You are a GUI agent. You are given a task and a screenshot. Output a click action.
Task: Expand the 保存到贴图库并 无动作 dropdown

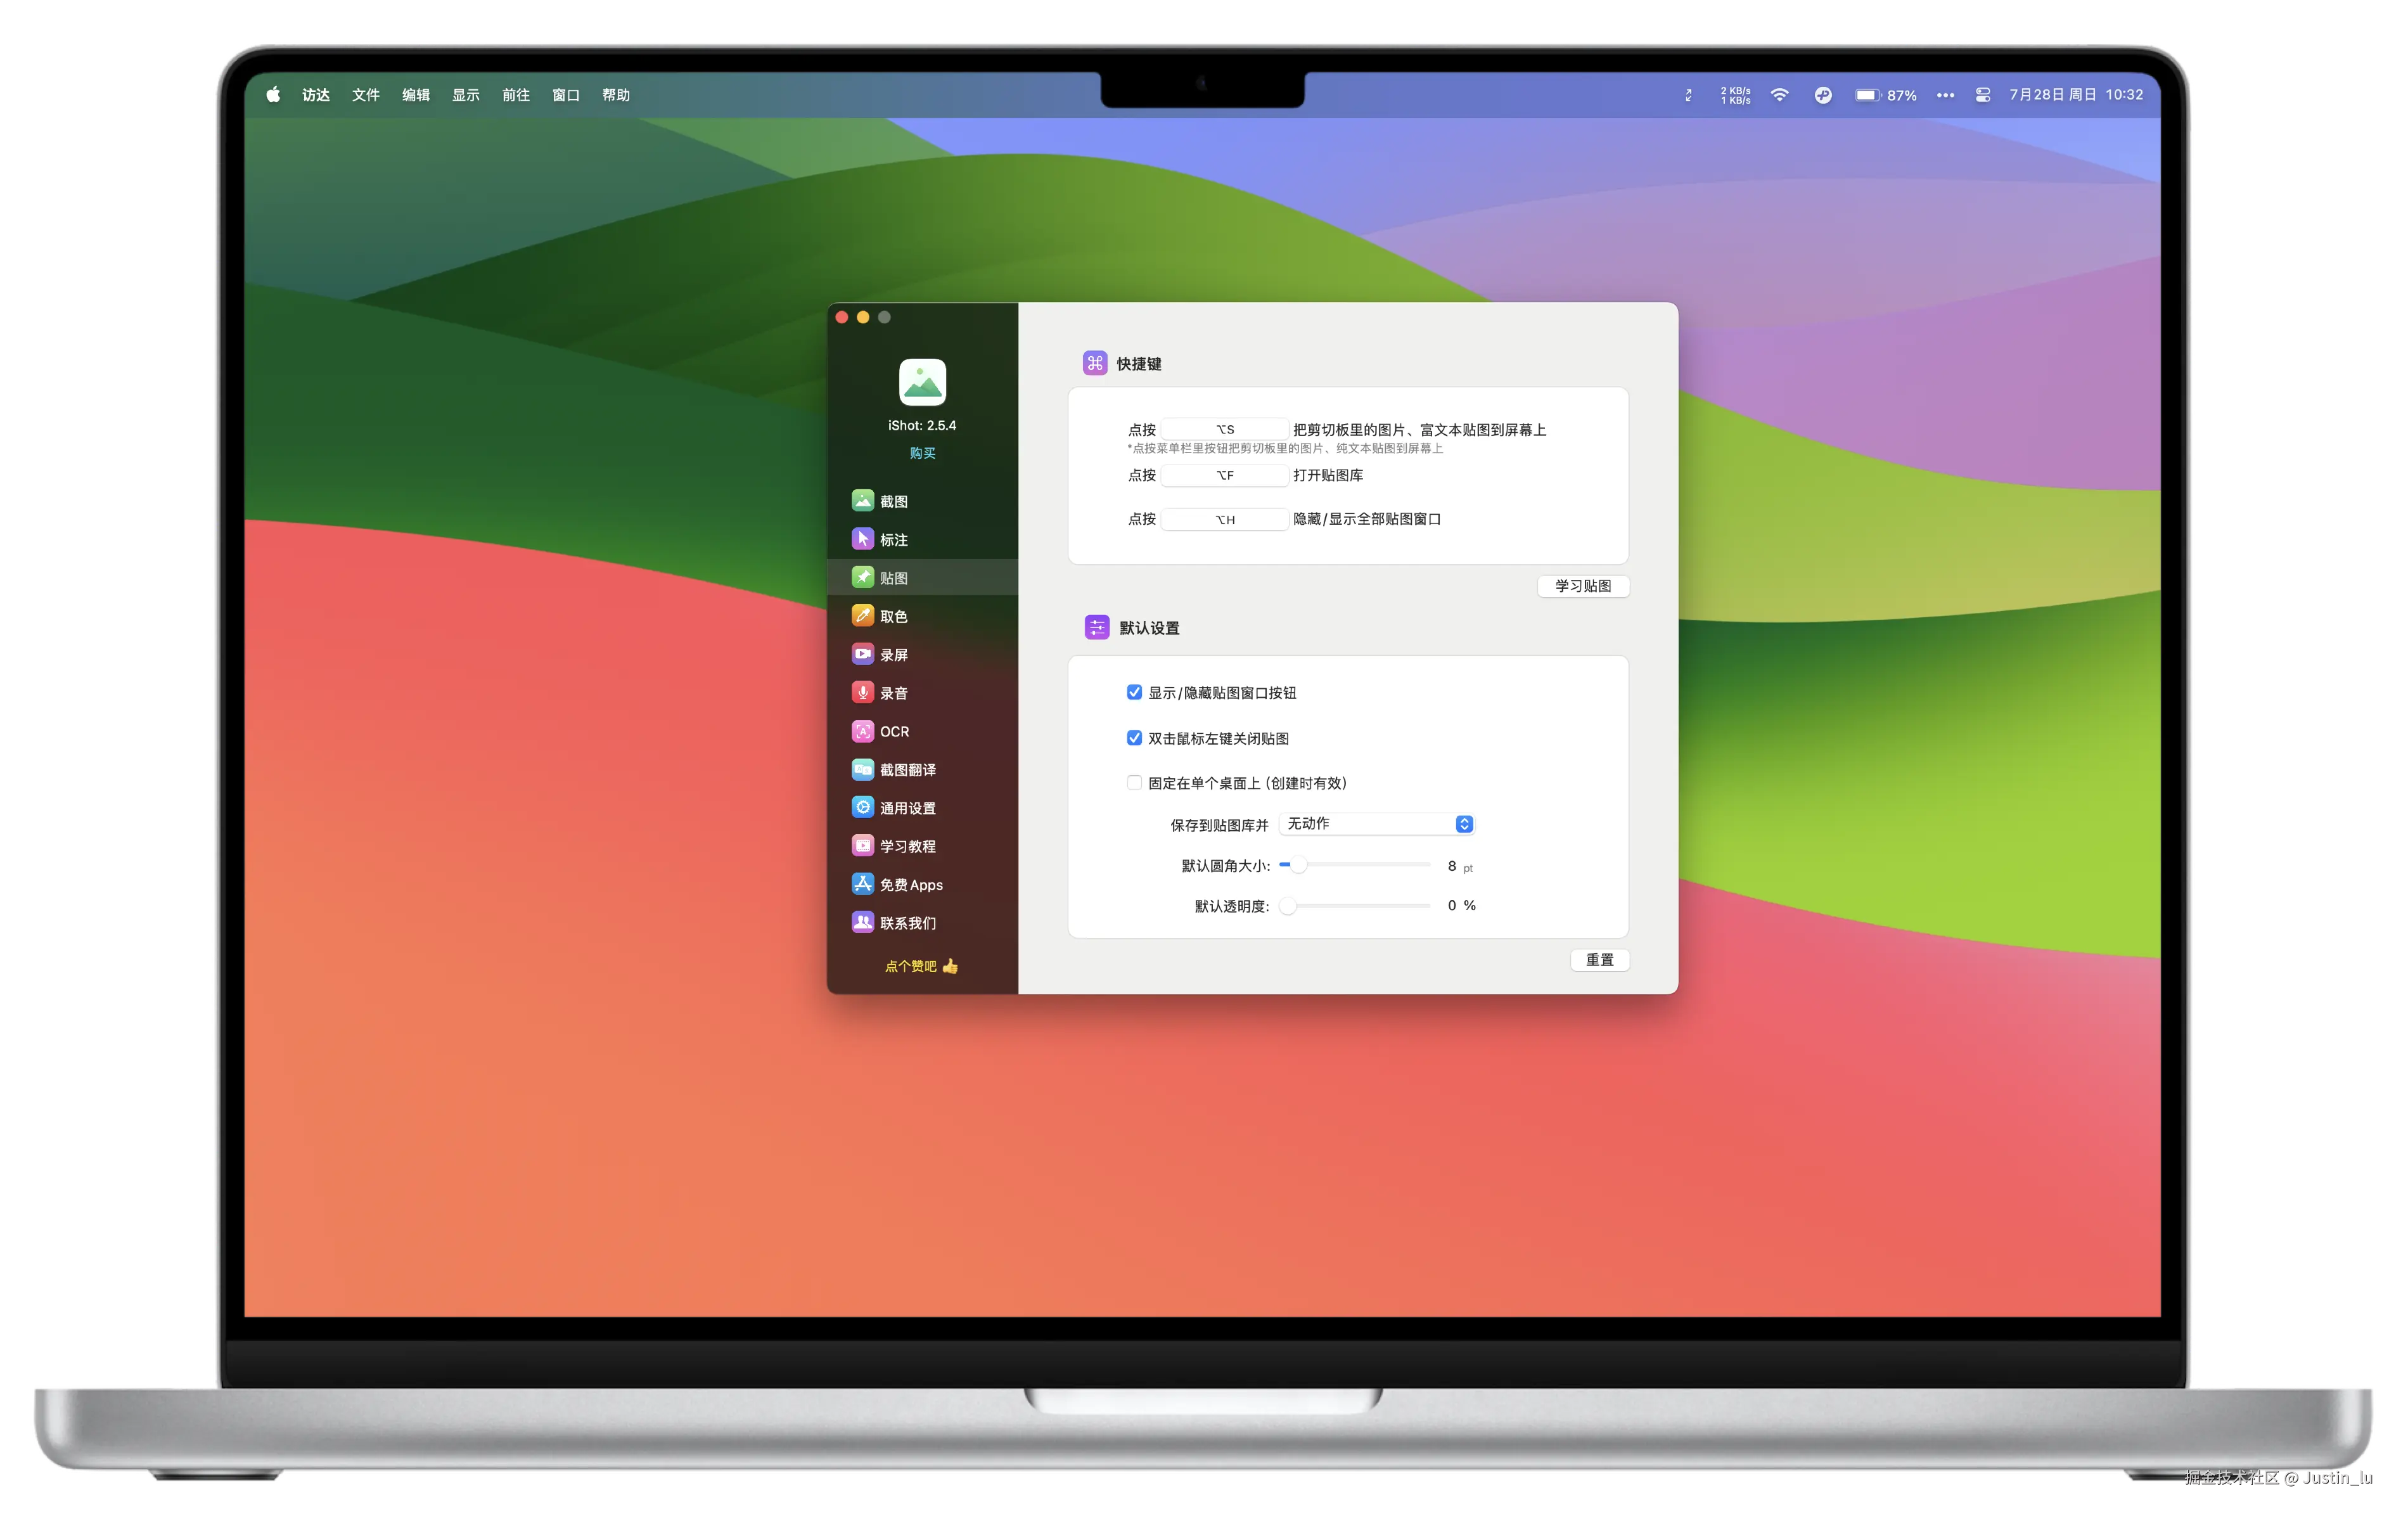[1376, 824]
